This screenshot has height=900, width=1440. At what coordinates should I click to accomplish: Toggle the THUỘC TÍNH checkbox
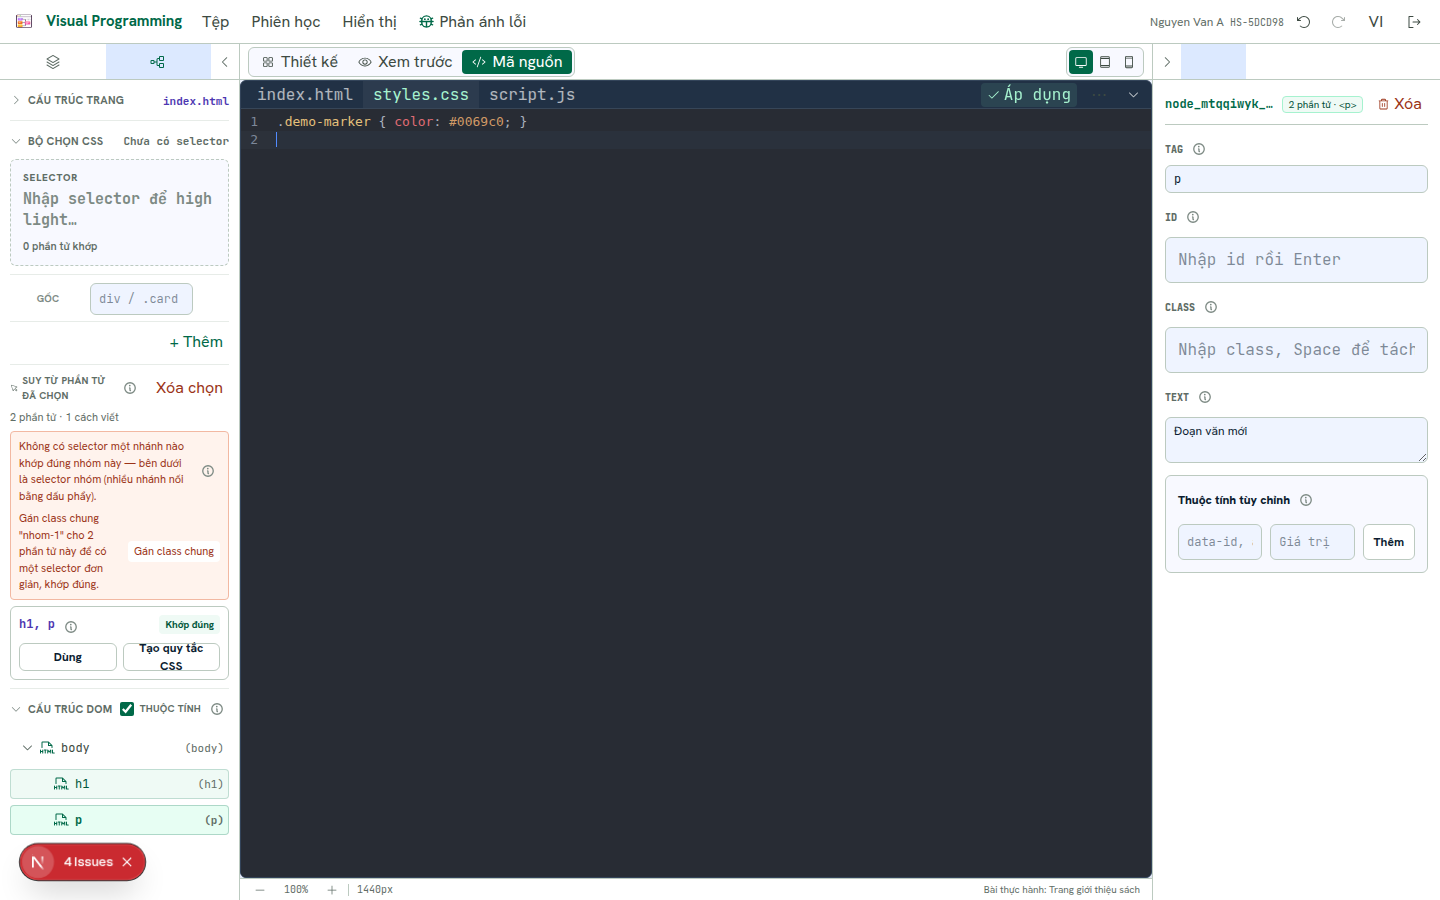pyautogui.click(x=127, y=709)
